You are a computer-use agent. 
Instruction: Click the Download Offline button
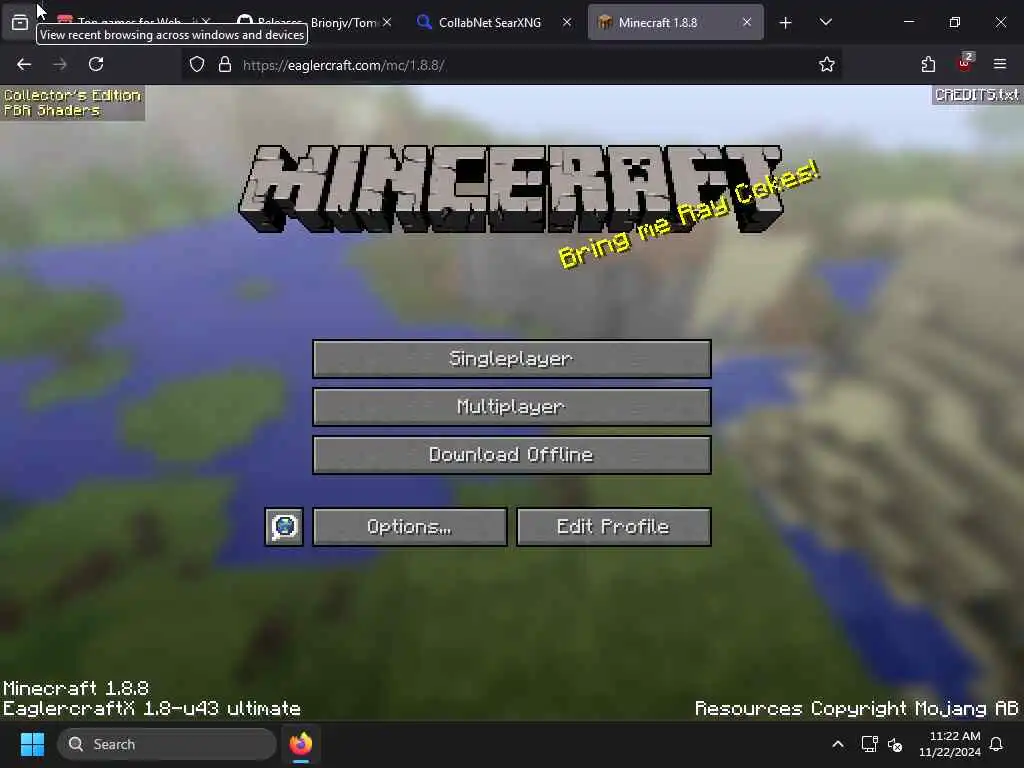(x=511, y=455)
